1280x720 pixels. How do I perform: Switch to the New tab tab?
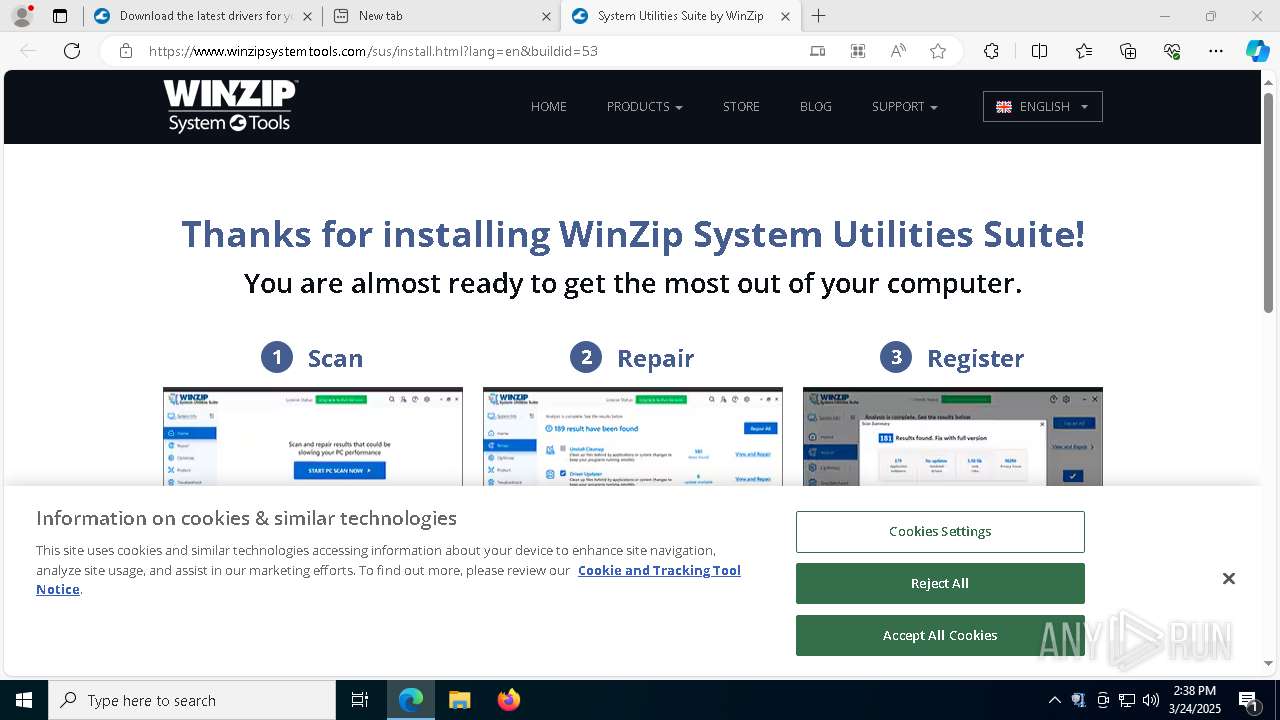tap(442, 16)
